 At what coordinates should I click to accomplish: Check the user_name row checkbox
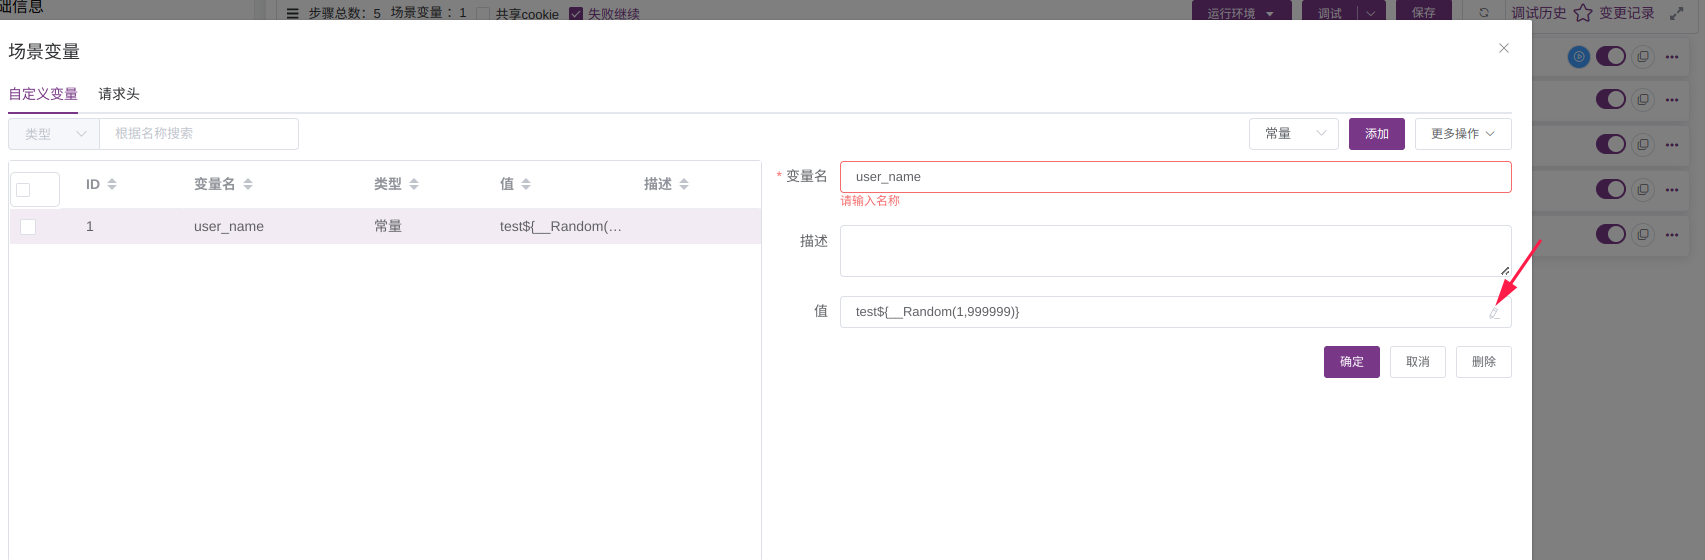click(28, 227)
